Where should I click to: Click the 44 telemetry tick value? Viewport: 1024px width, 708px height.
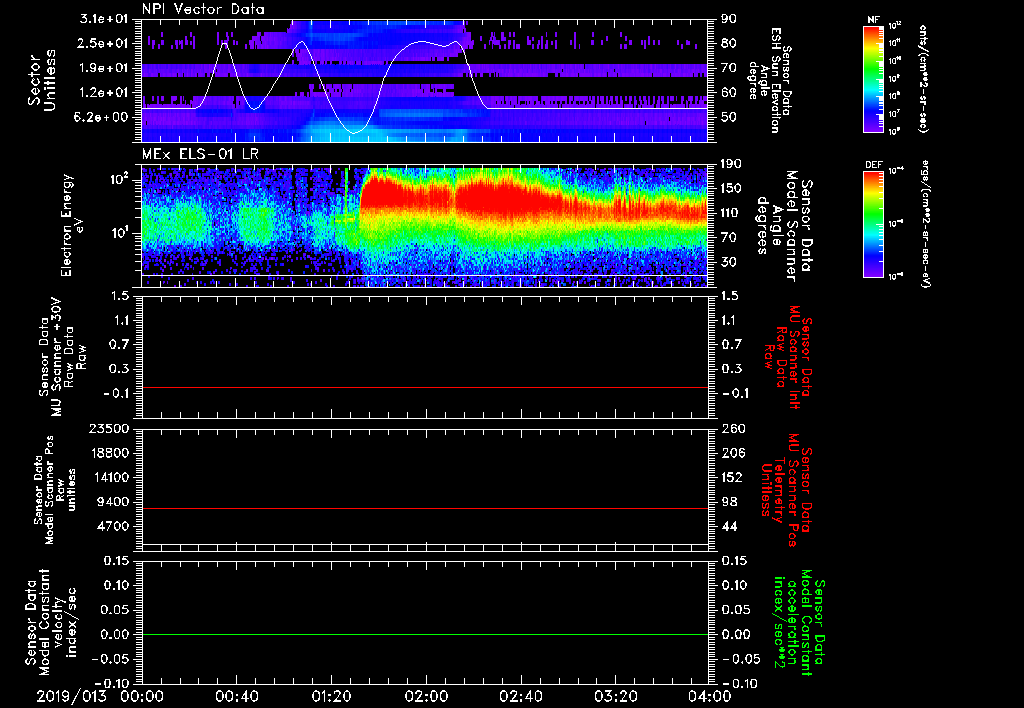tap(729, 526)
